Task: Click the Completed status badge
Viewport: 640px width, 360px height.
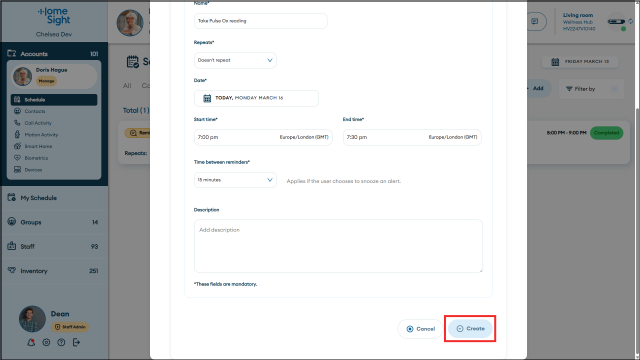Action: tap(606, 133)
